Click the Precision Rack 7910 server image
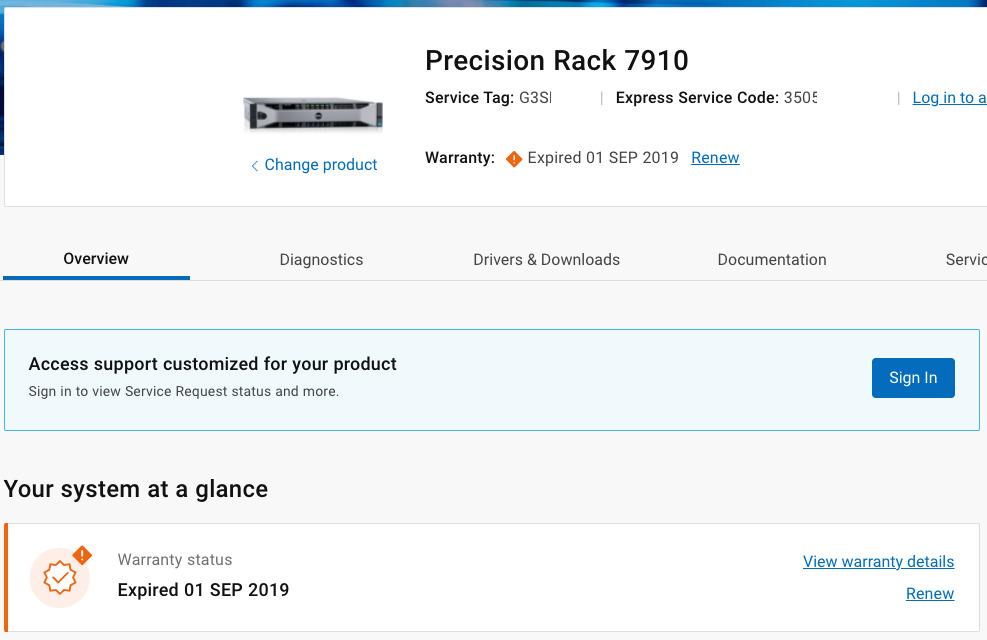Screen dimensions: 987x640 (x=312, y=112)
